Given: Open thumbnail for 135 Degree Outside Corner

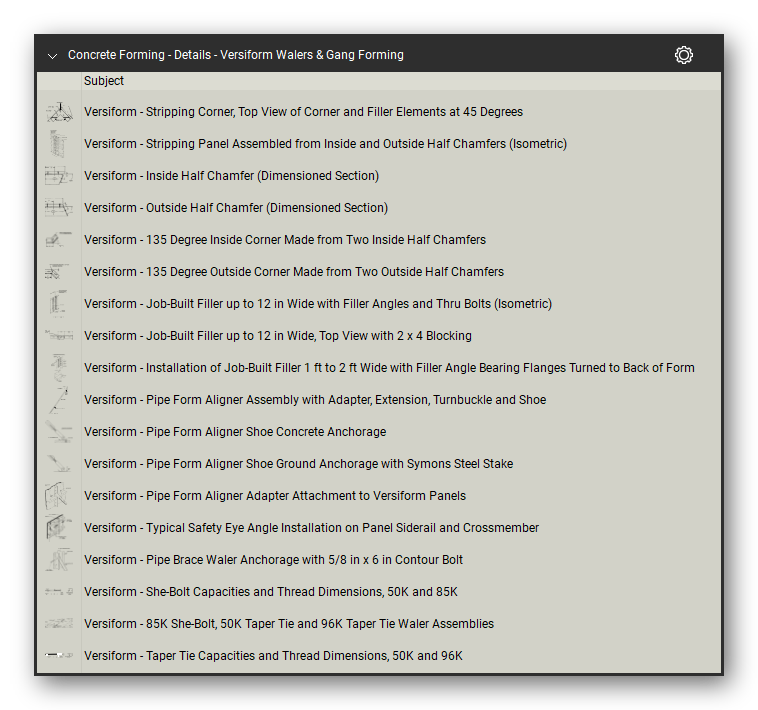Looking at the screenshot, I should coord(59,271).
